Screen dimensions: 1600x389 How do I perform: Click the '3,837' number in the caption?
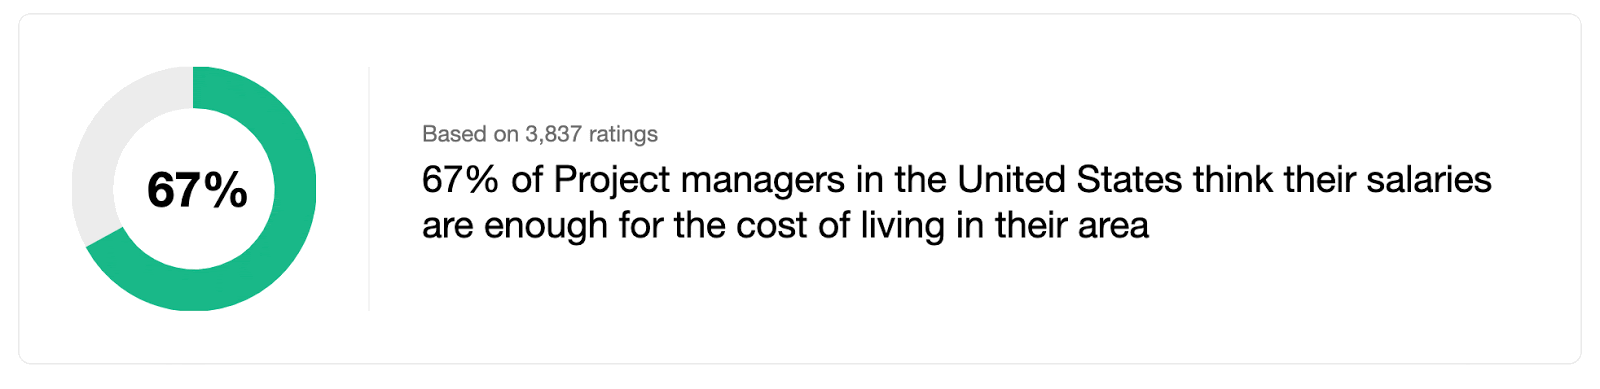553,134
